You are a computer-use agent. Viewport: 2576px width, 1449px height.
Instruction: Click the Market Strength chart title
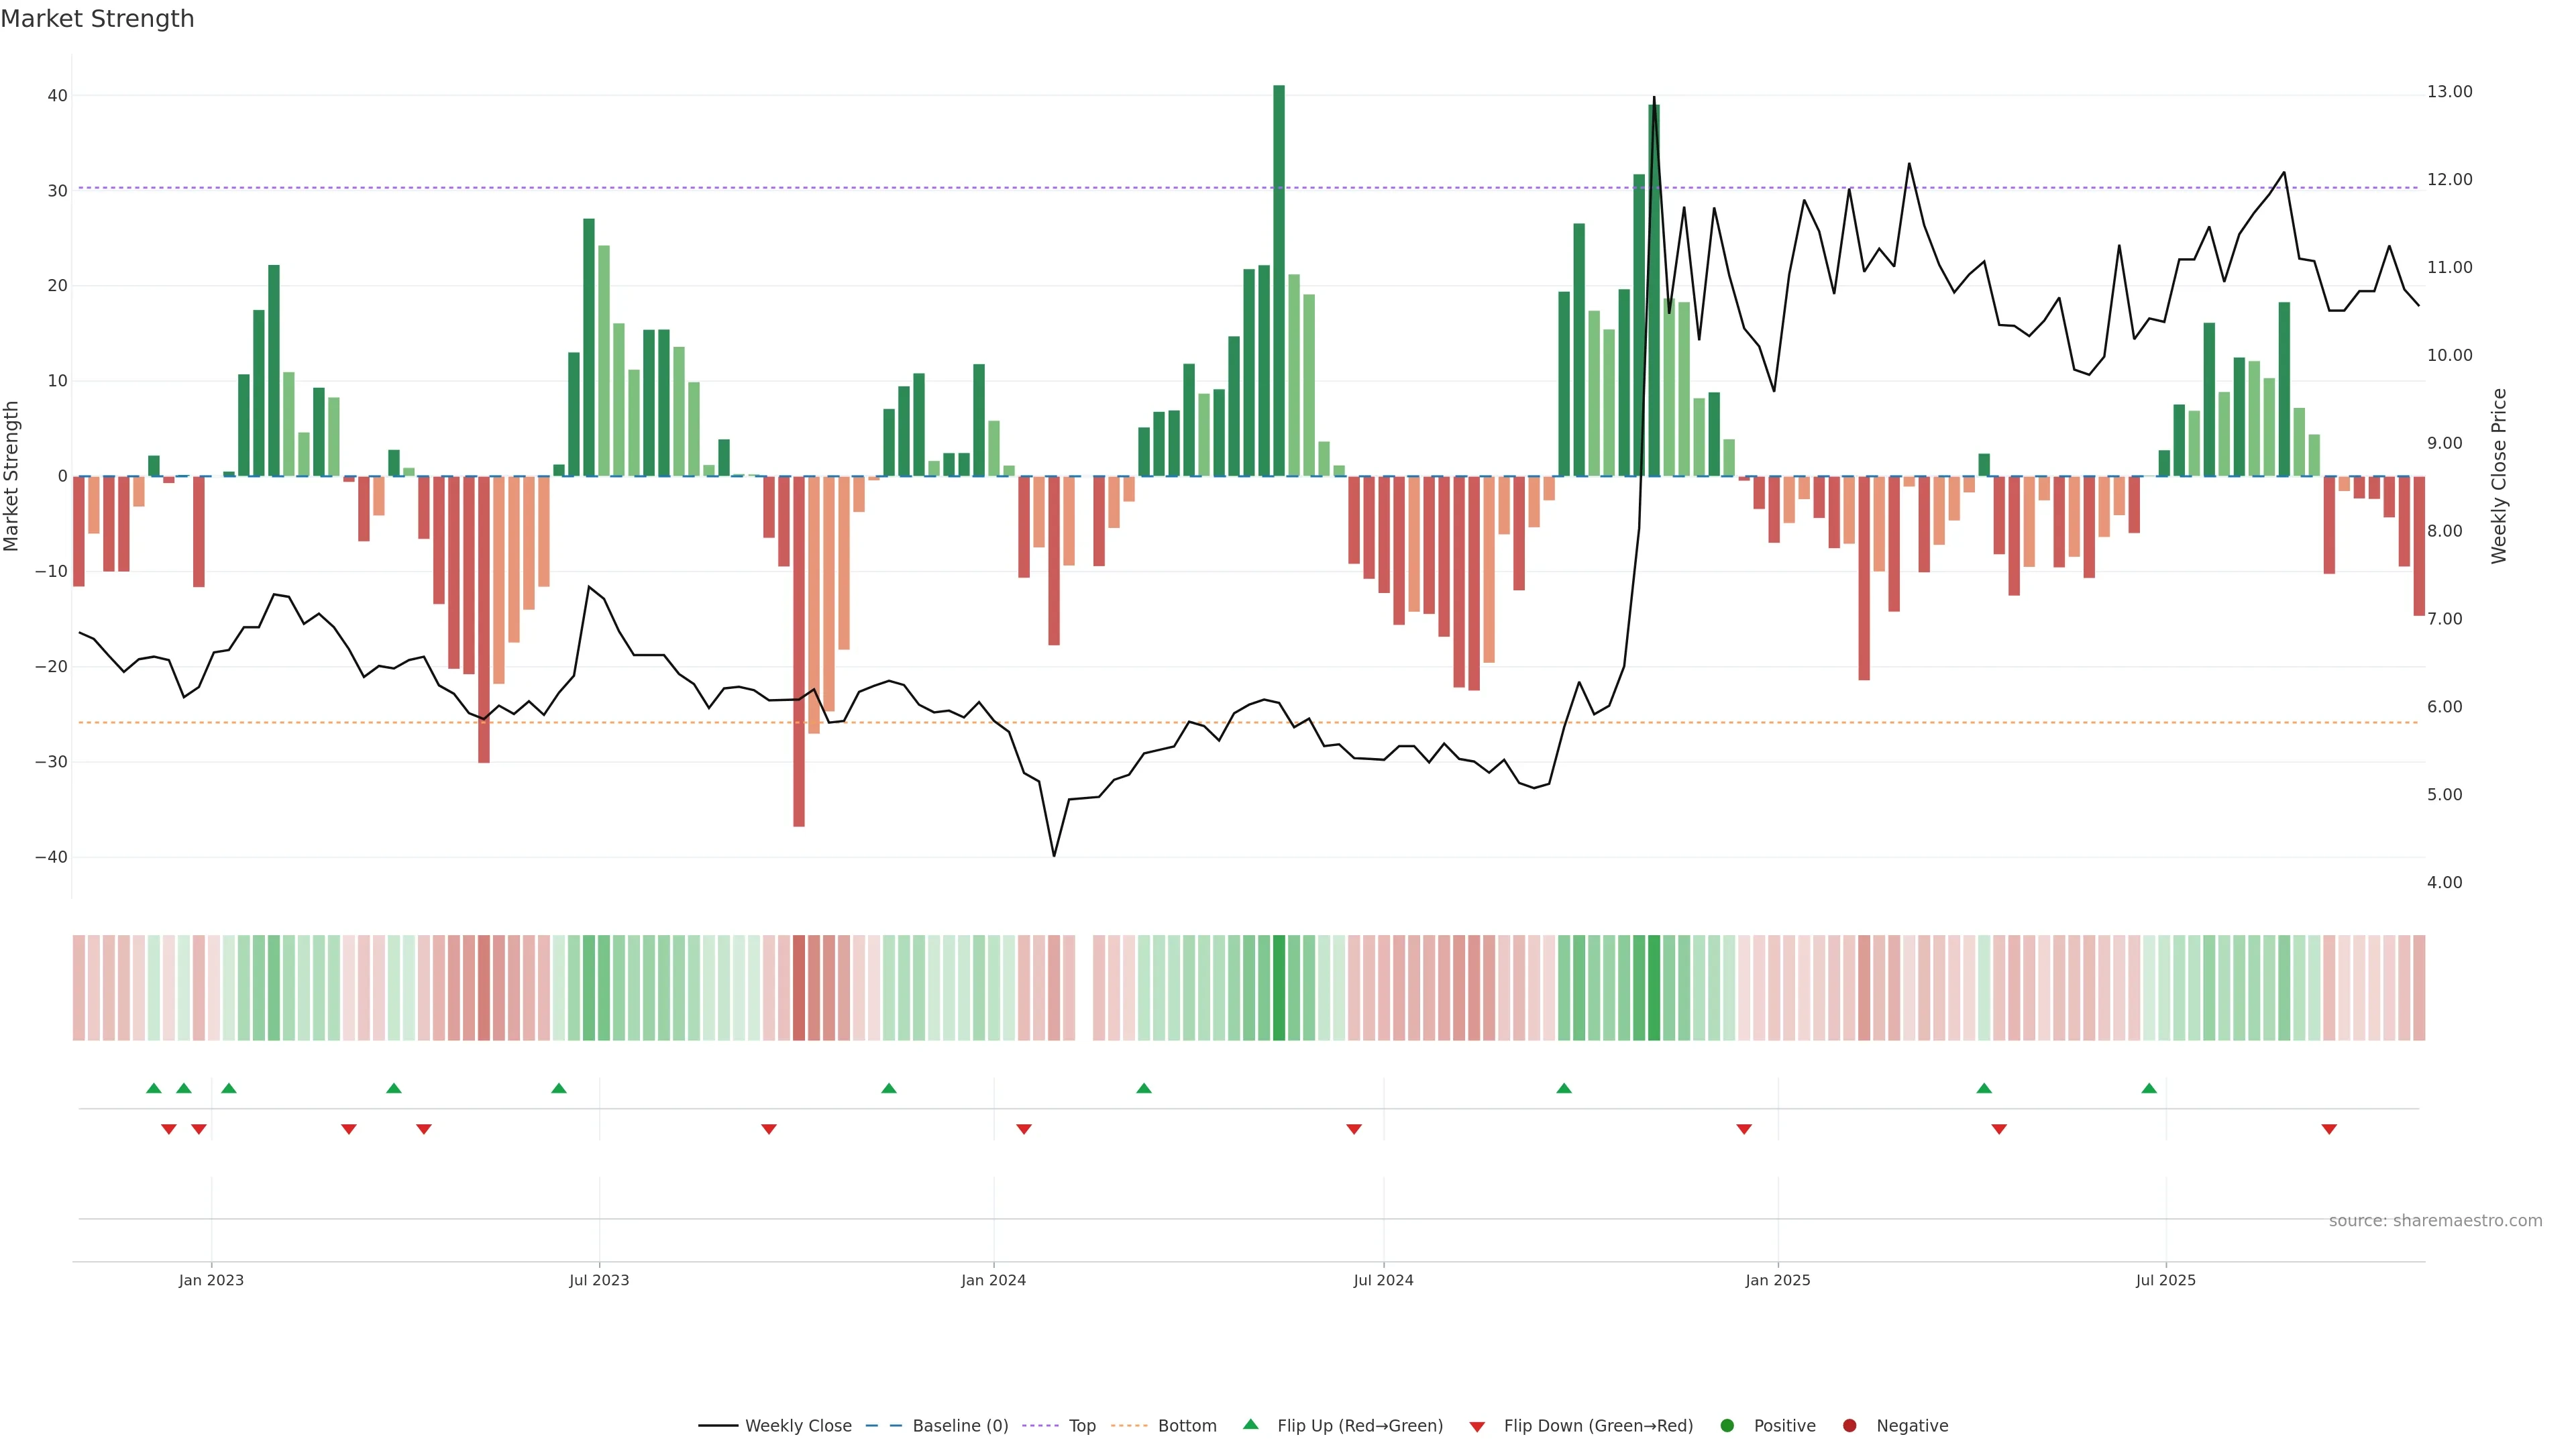pos(97,19)
